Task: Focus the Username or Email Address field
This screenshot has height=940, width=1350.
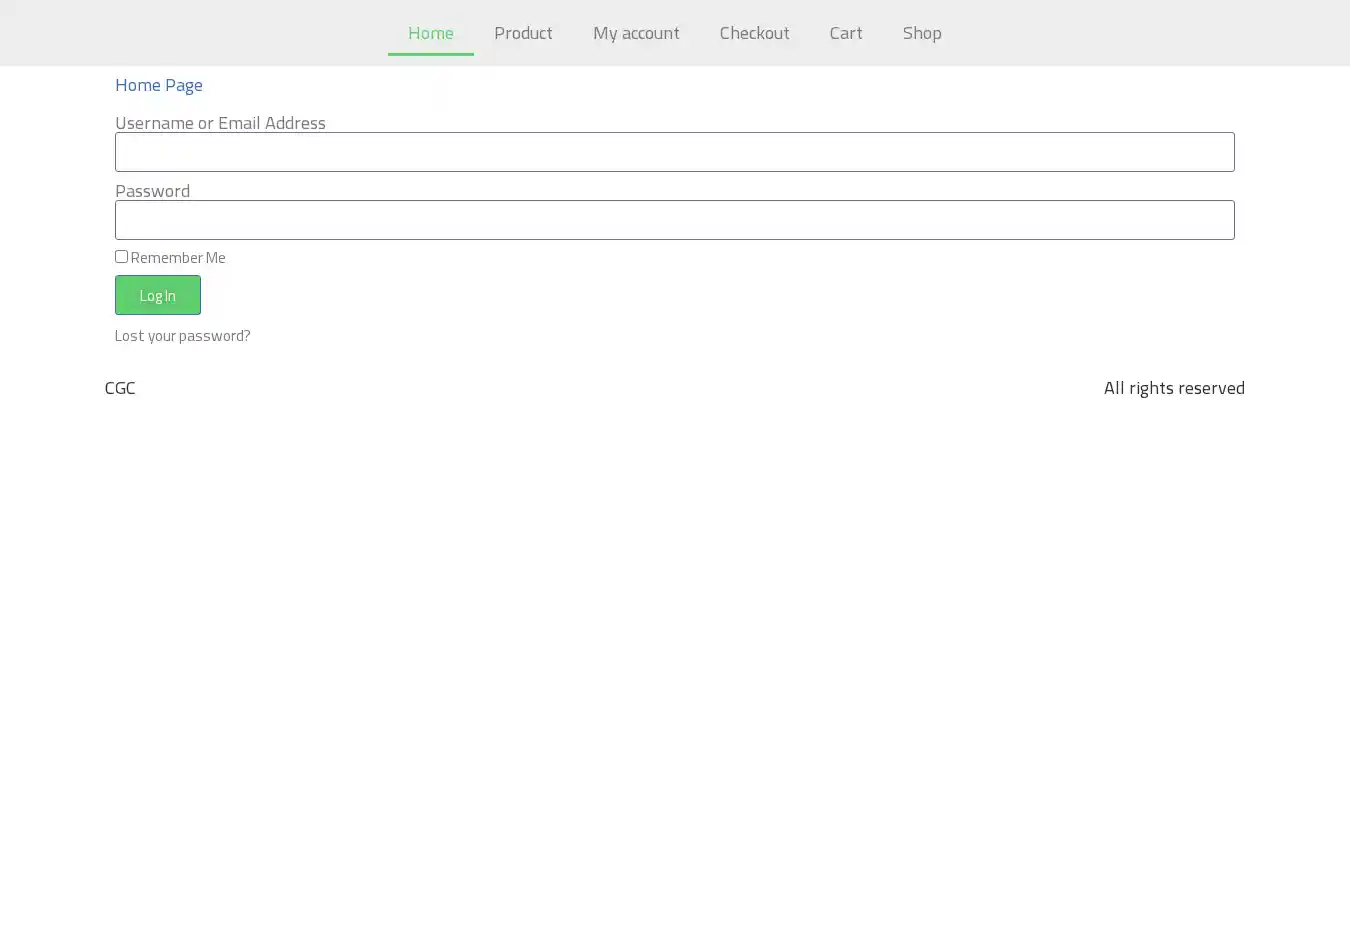Action: click(674, 152)
